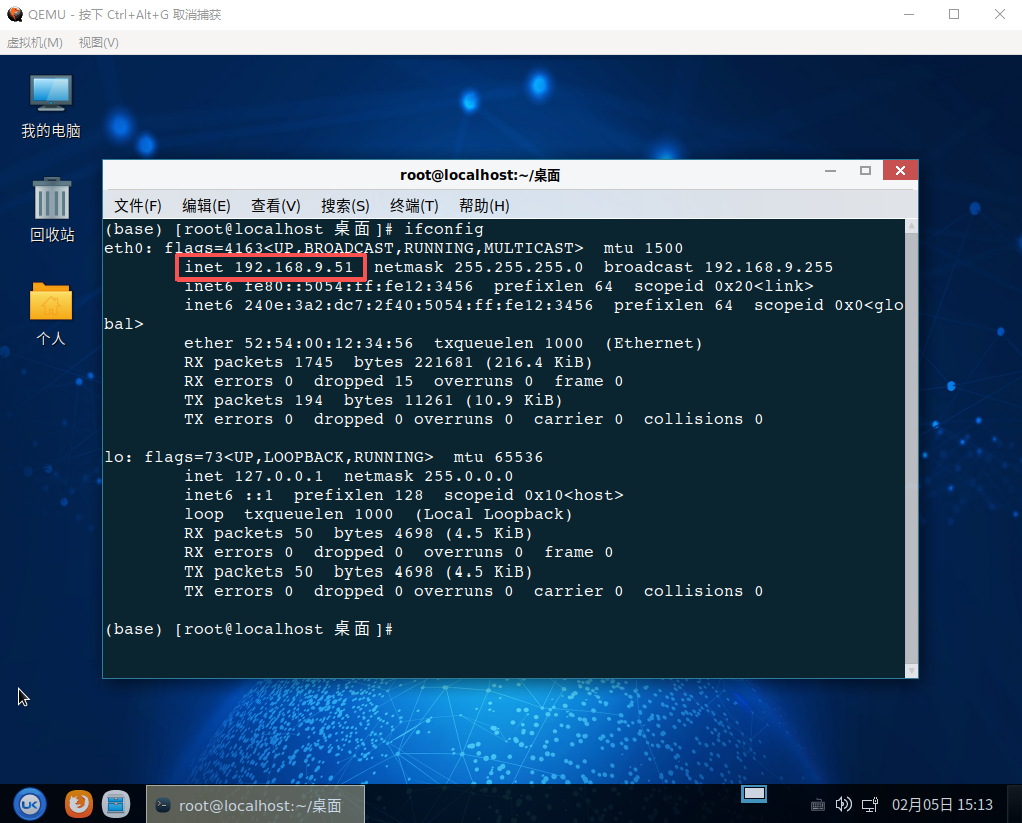Select the root@localhost terminal taskbar button
Image resolution: width=1022 pixels, height=823 pixels.
click(x=255, y=804)
